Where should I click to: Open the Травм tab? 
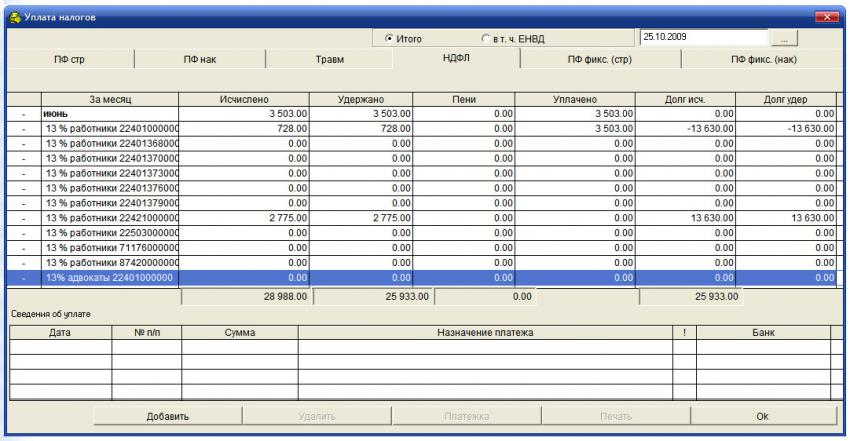(x=330, y=60)
